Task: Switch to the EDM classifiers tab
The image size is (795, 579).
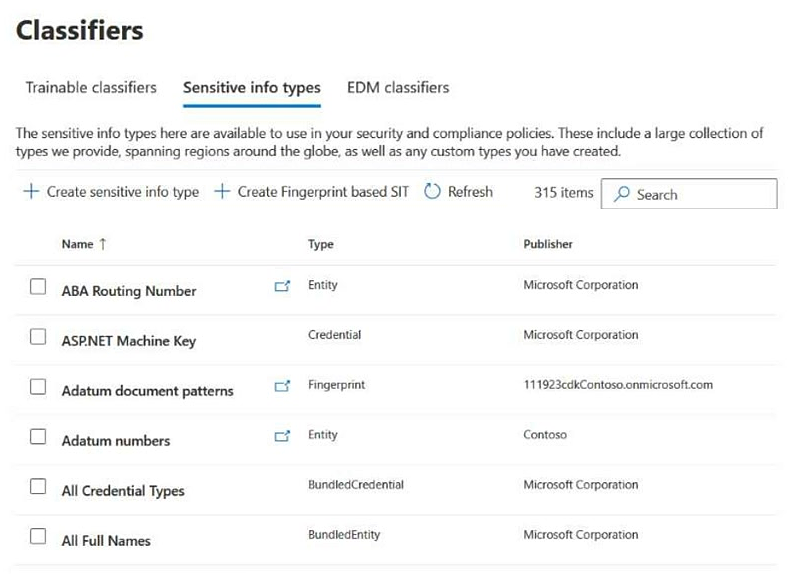Action: coord(398,87)
